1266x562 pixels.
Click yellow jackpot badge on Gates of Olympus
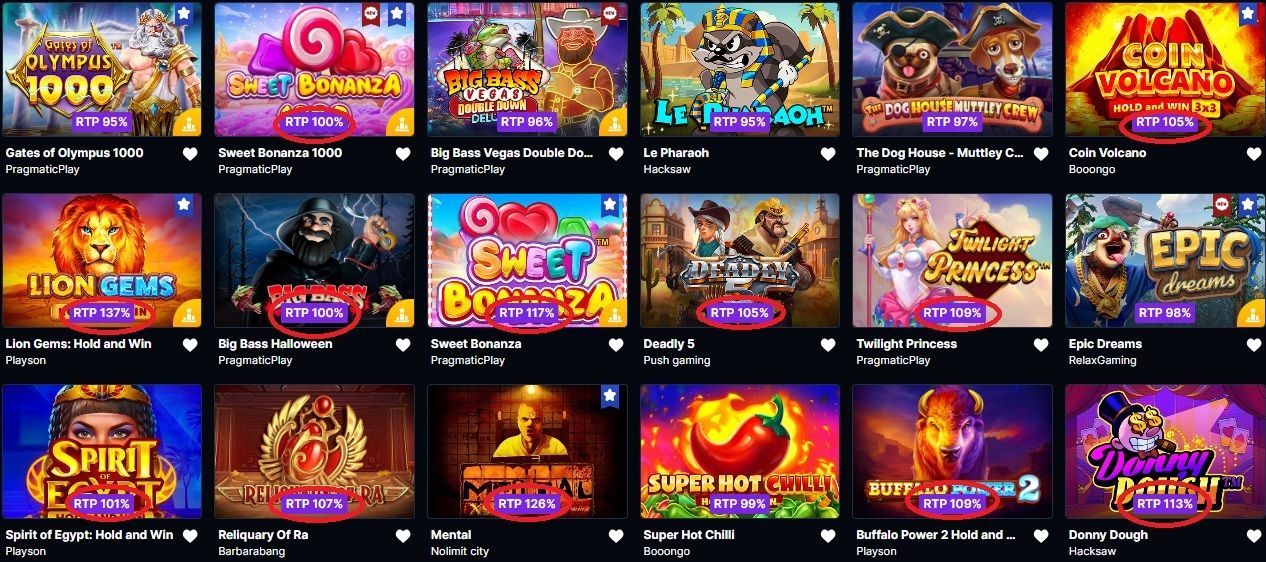[x=187, y=123]
